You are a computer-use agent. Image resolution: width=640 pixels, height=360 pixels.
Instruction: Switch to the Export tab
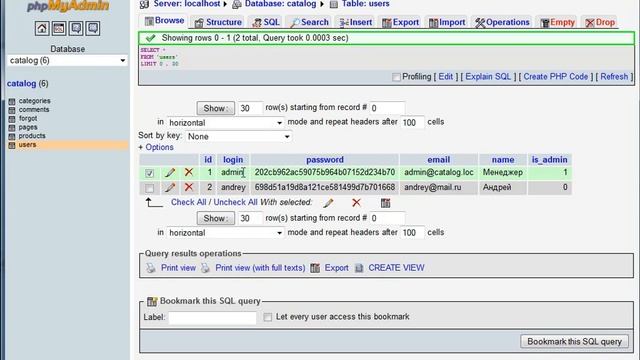(x=401, y=22)
